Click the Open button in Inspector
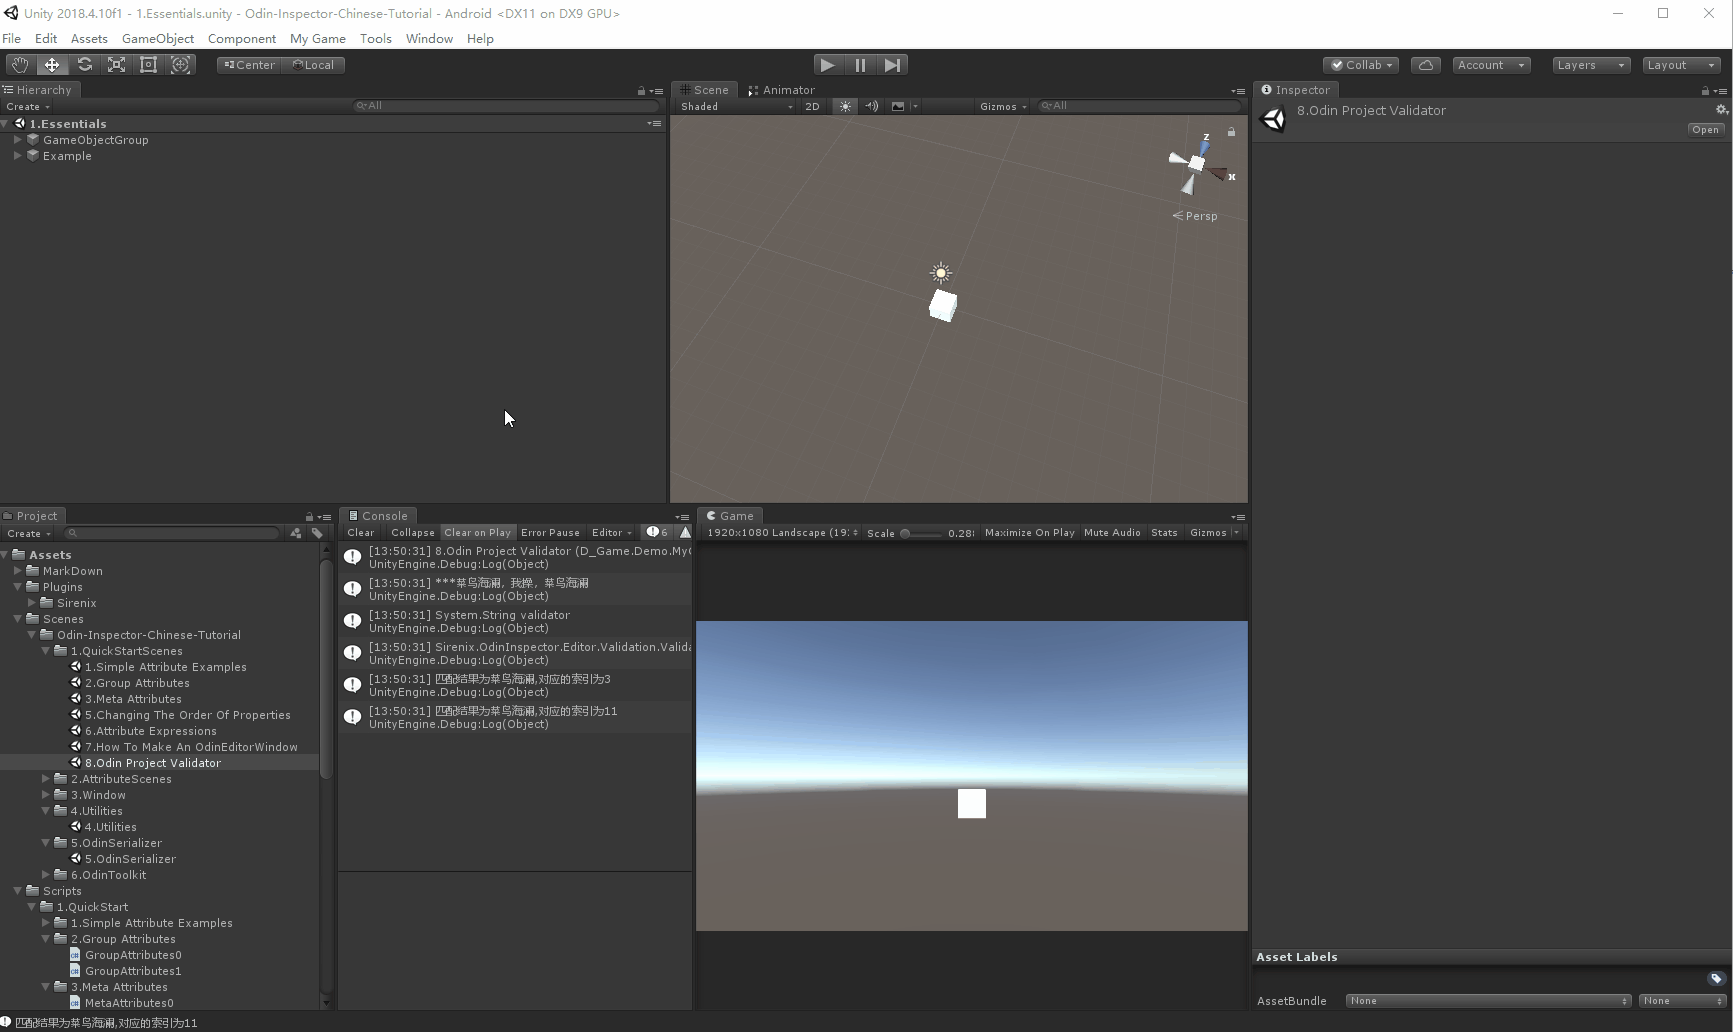1733x1032 pixels. point(1705,130)
